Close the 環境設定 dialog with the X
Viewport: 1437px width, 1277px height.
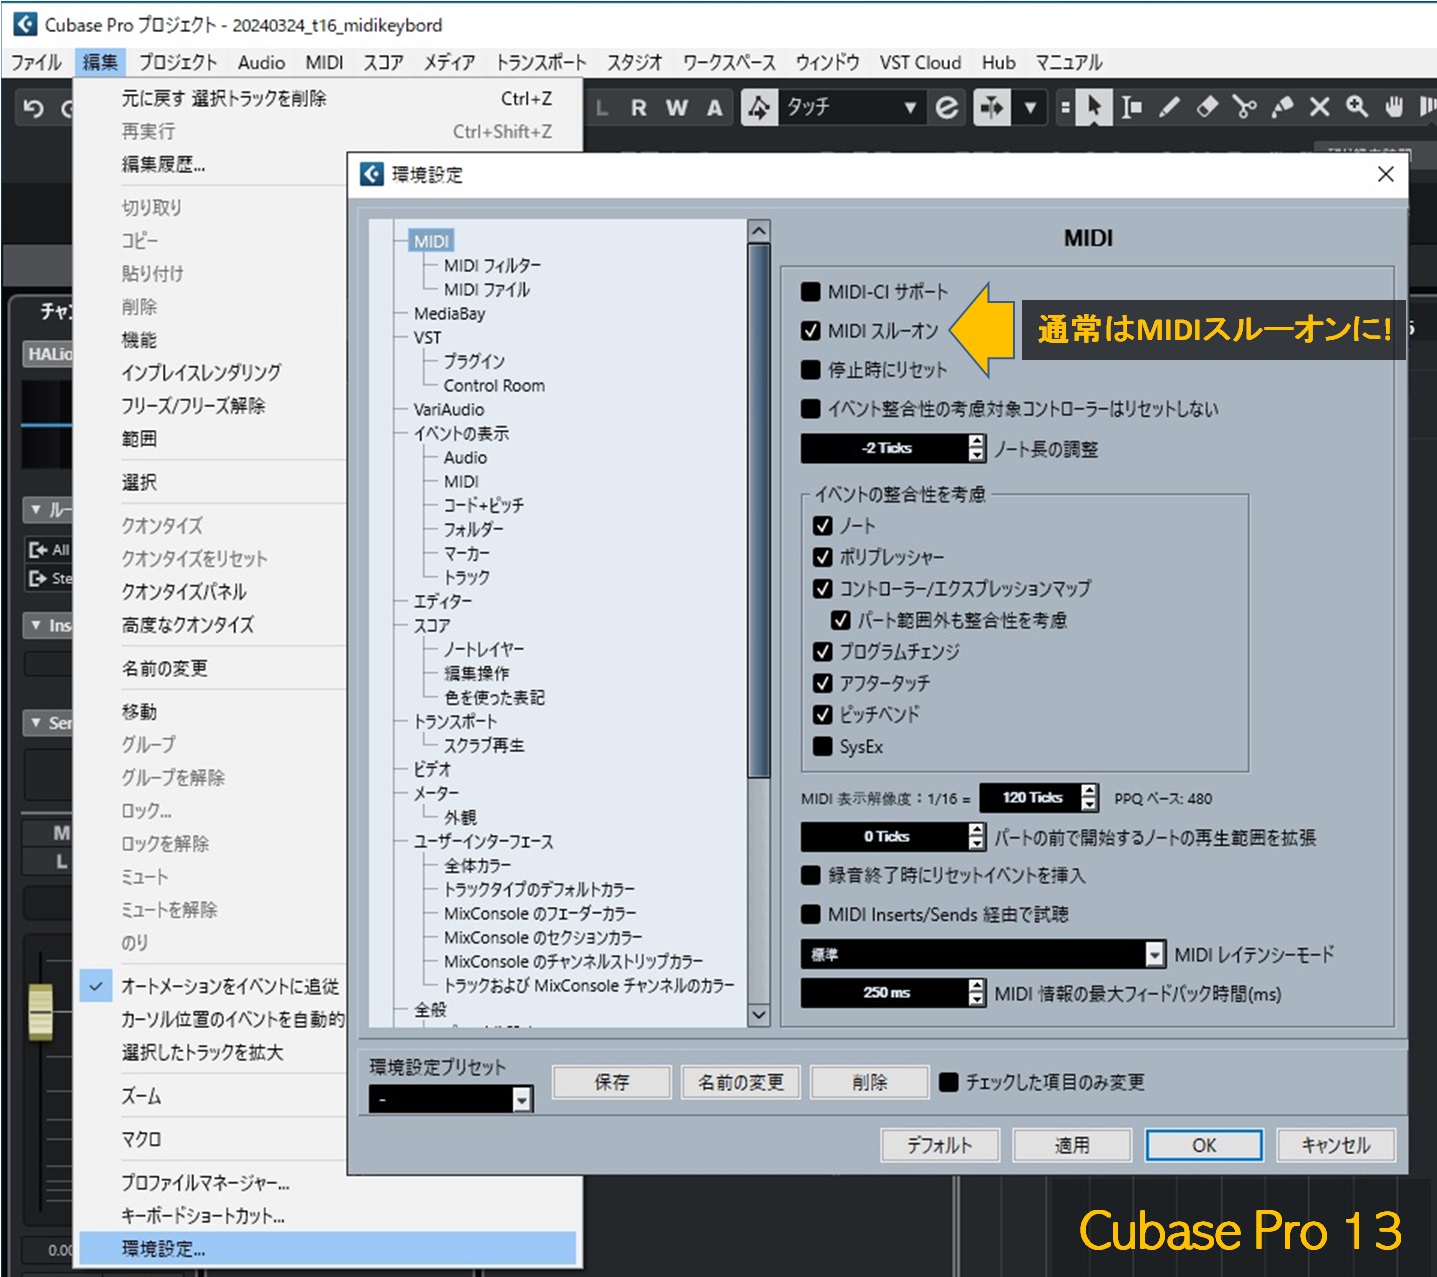tap(1386, 174)
